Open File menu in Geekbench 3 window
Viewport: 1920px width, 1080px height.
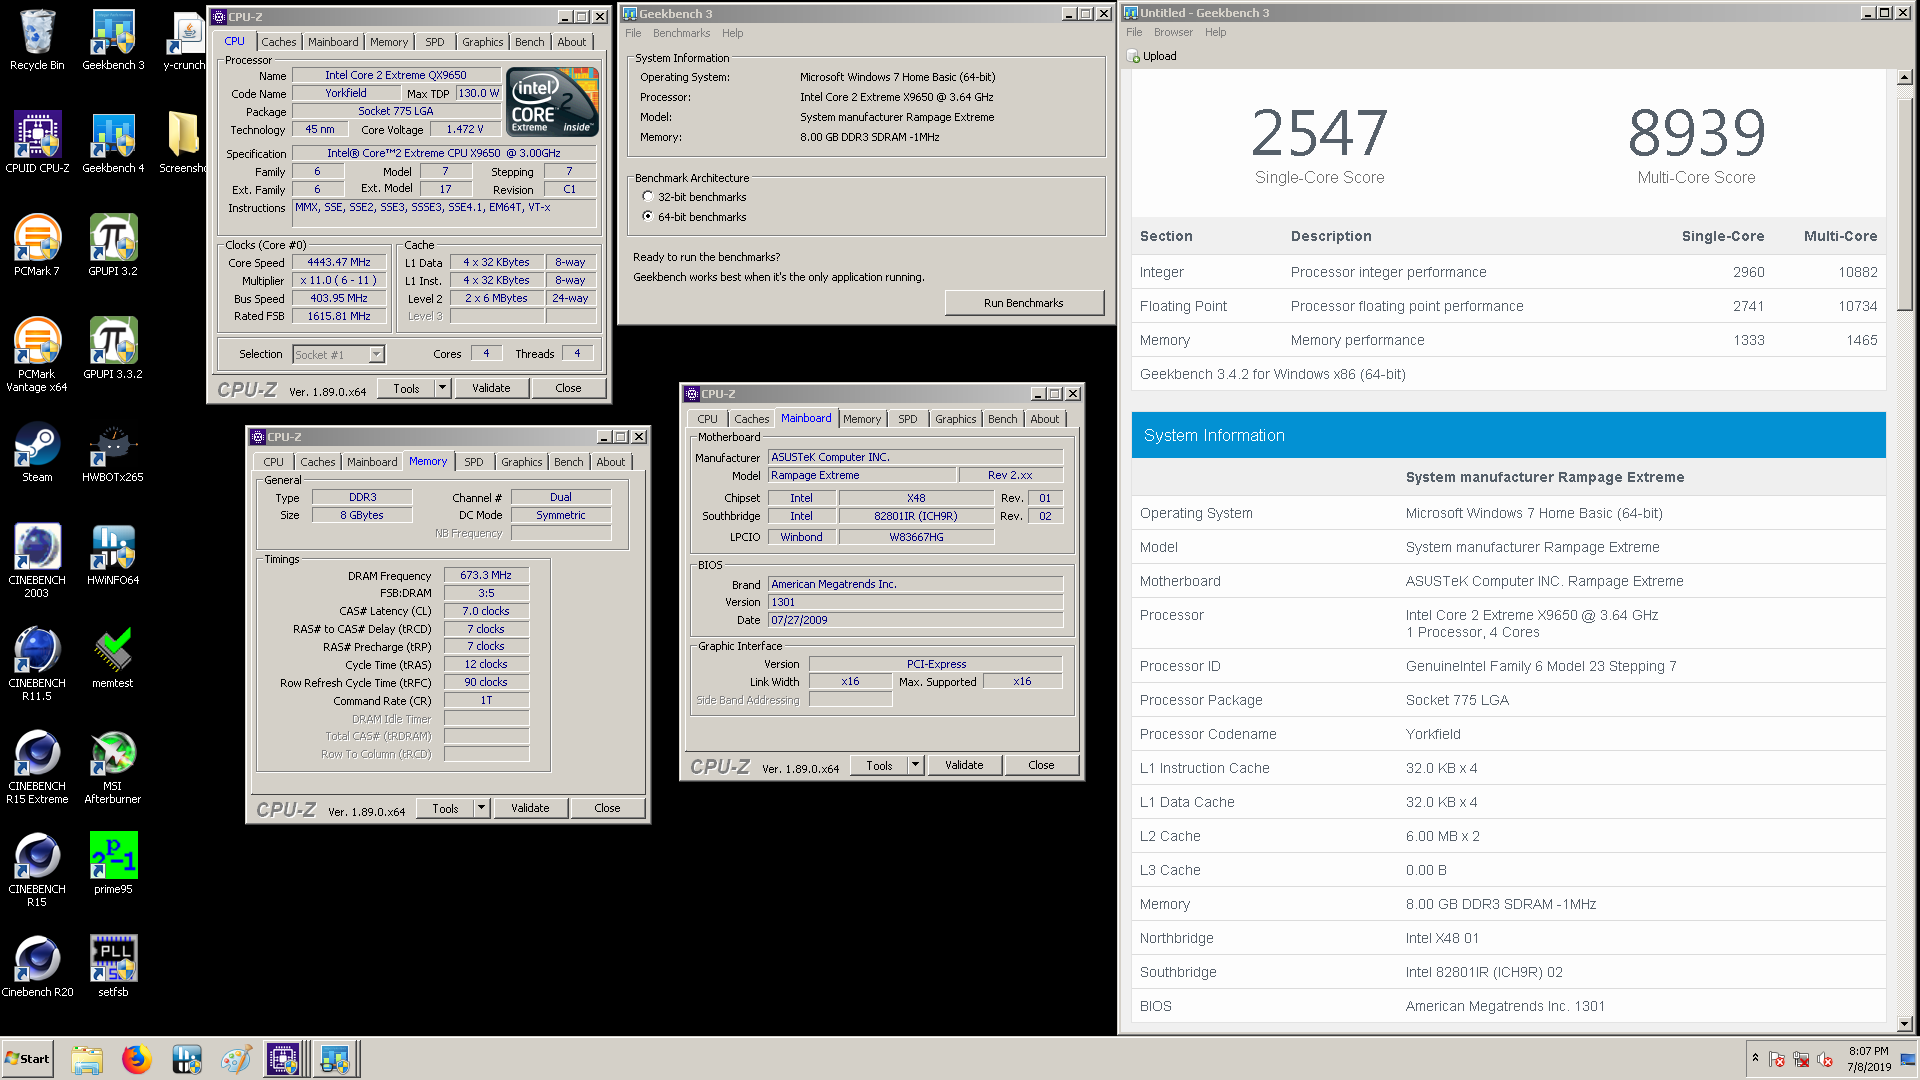[633, 33]
